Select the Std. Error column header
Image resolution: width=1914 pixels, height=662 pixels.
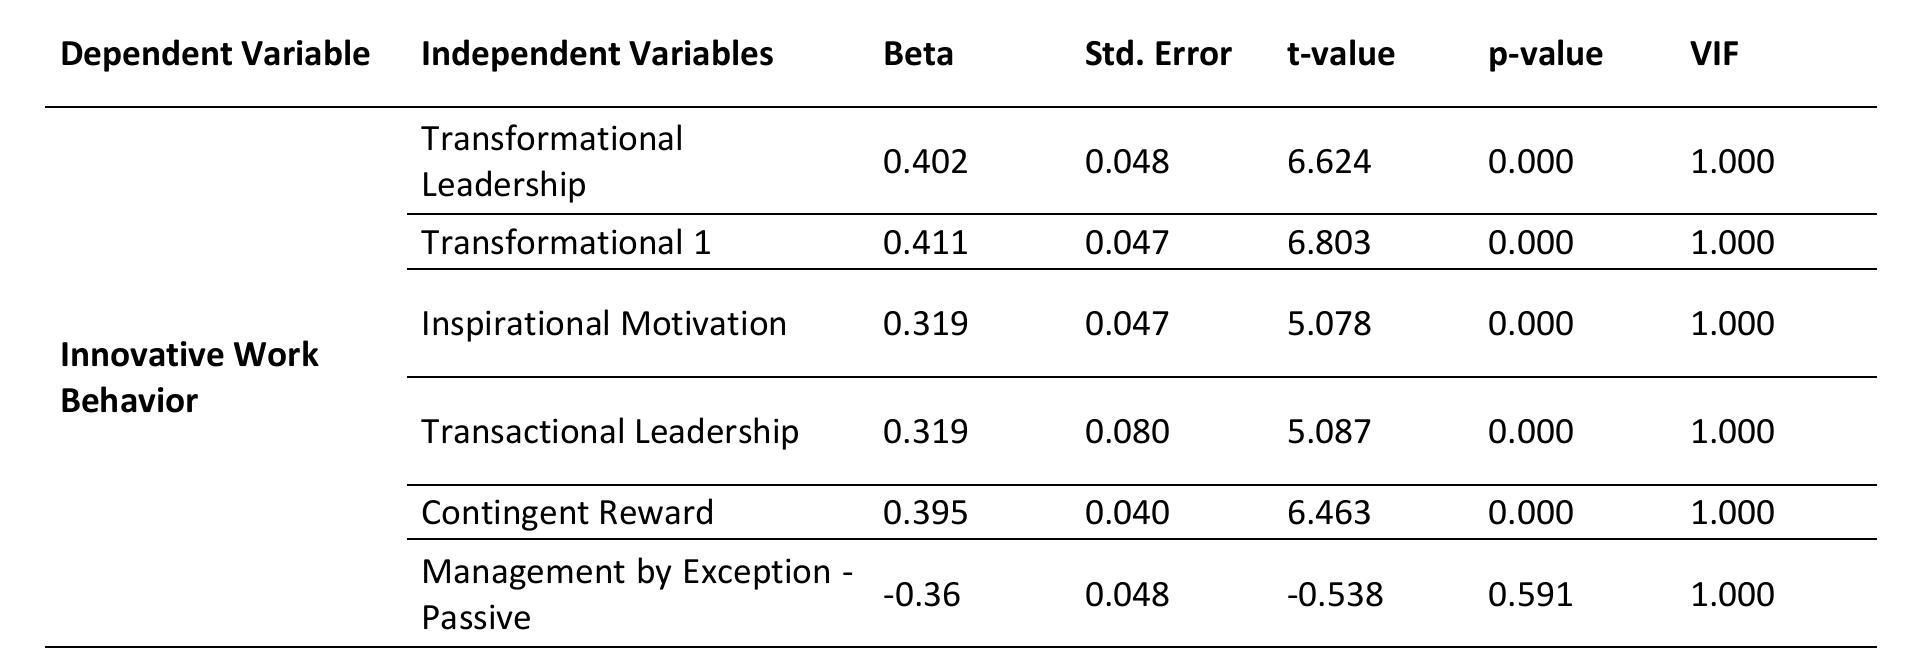pos(1158,53)
